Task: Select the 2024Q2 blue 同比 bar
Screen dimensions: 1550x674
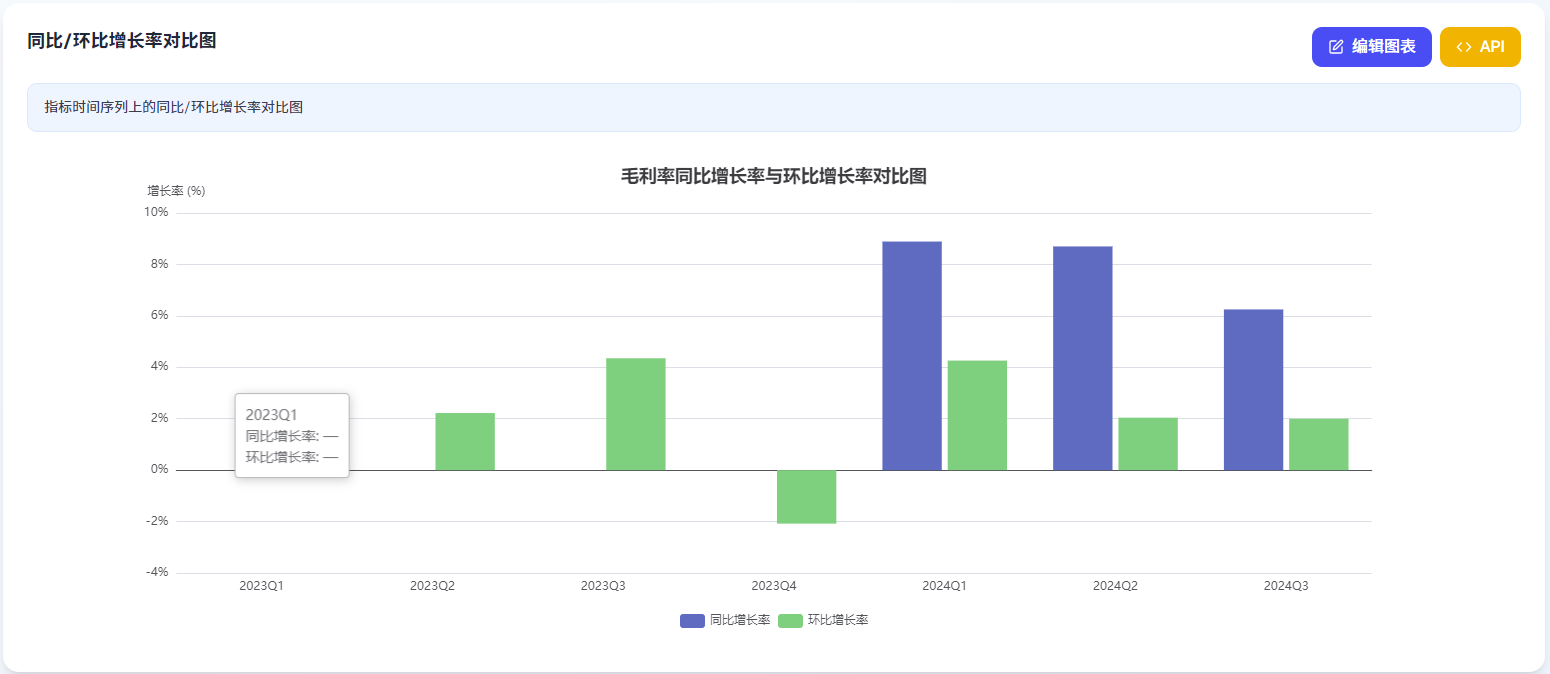Action: [1083, 358]
